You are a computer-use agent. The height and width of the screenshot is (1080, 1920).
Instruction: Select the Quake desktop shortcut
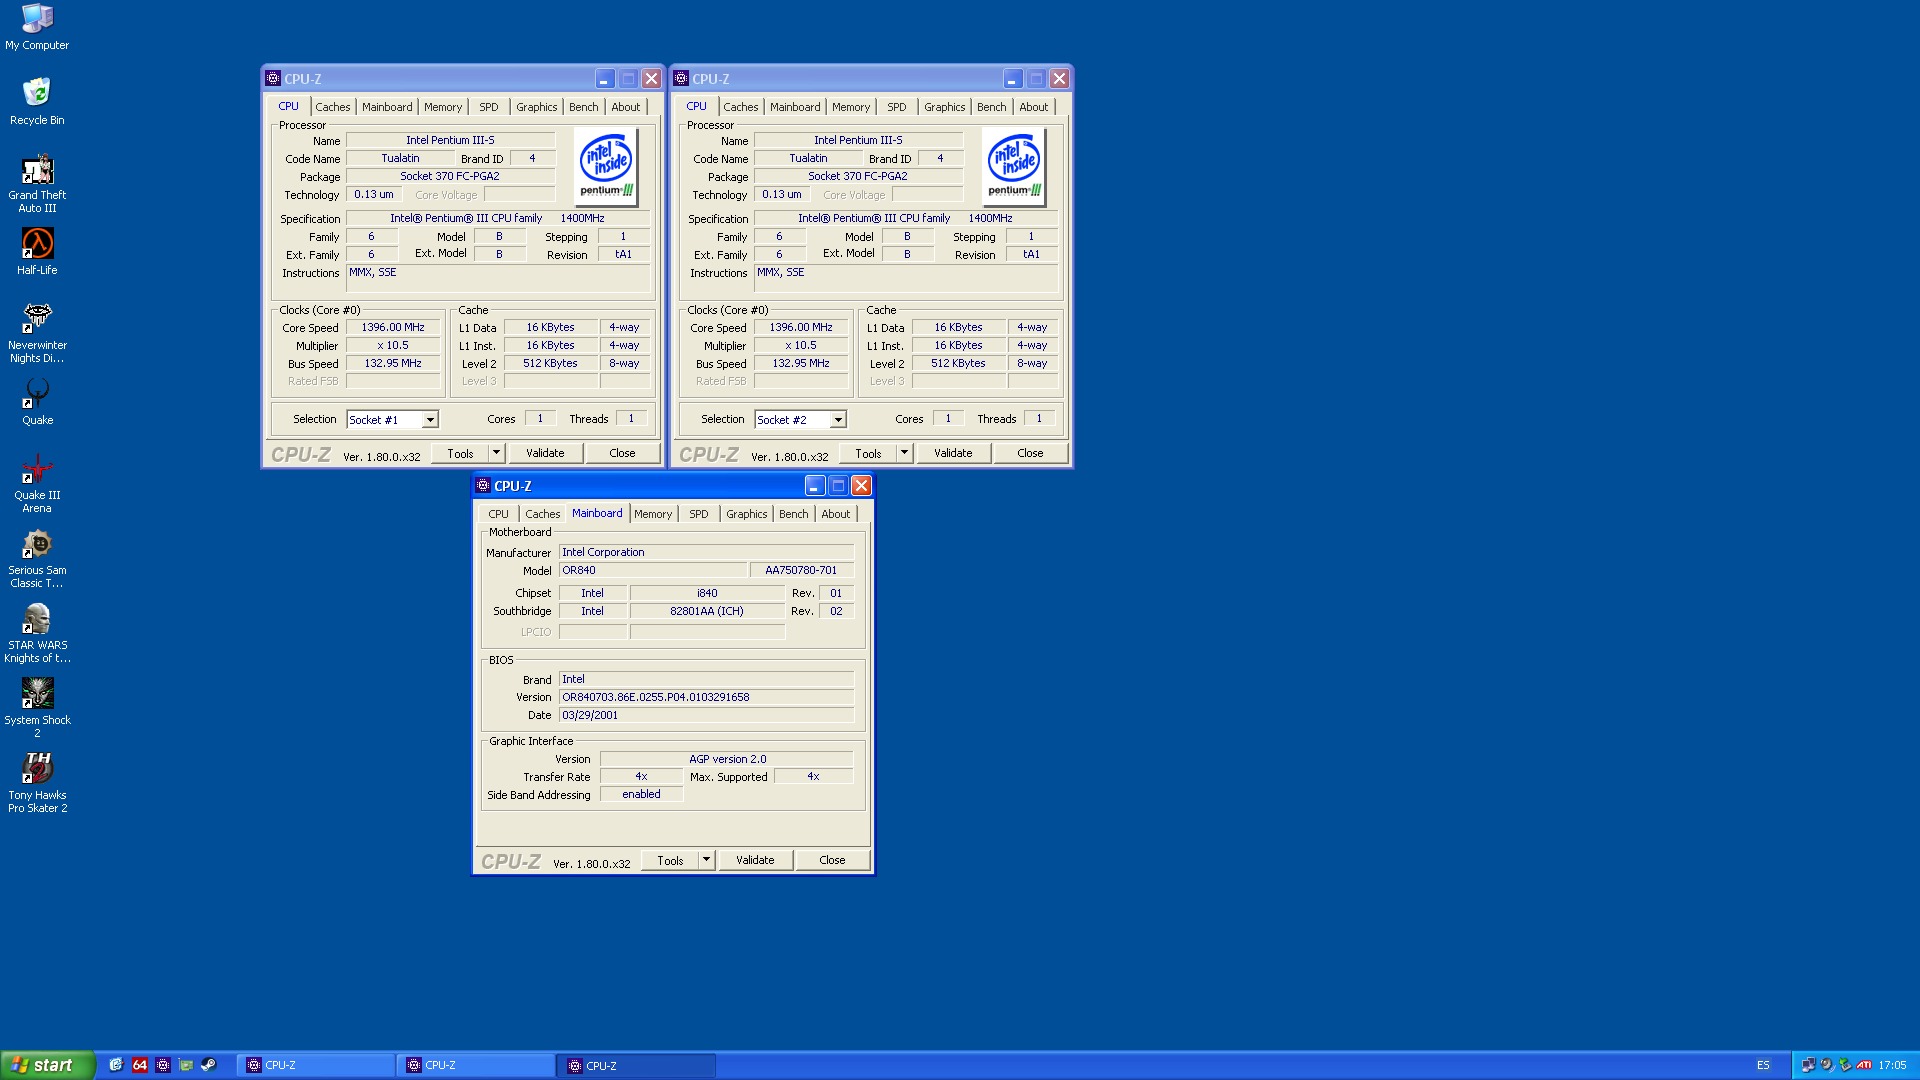click(37, 402)
